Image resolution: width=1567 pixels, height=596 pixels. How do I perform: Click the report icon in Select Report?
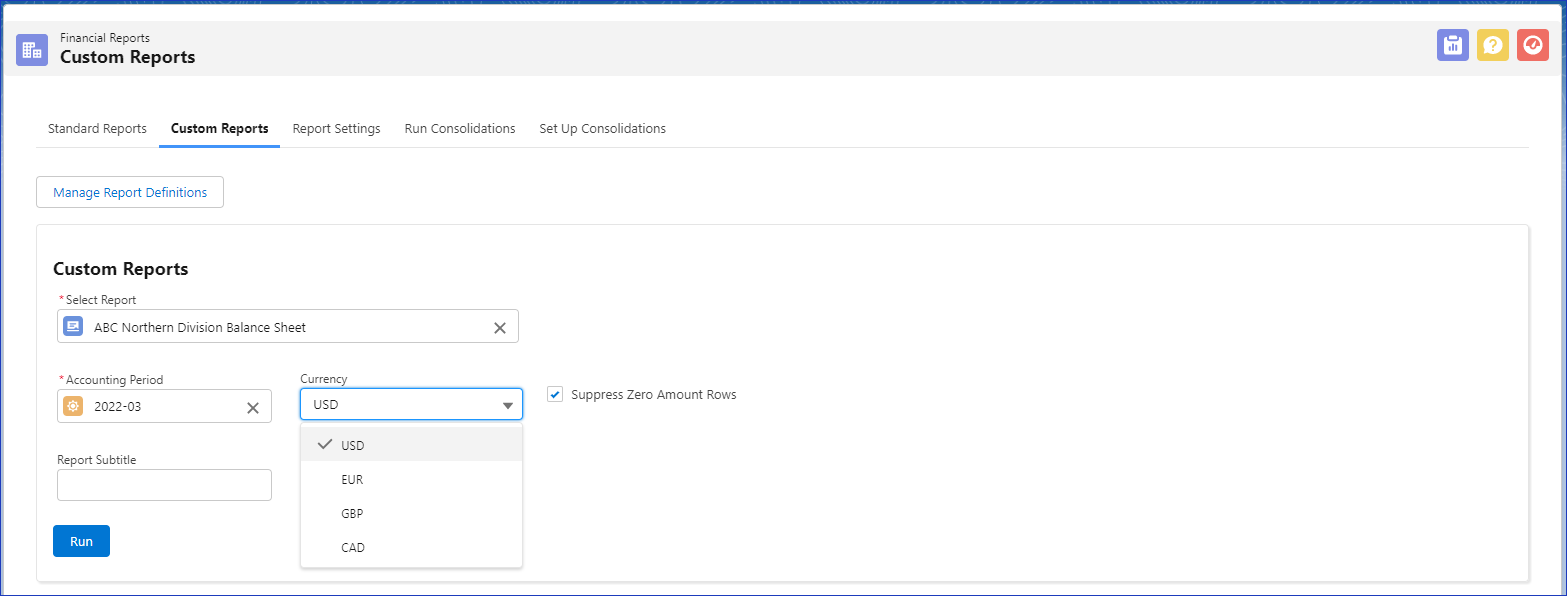73,327
